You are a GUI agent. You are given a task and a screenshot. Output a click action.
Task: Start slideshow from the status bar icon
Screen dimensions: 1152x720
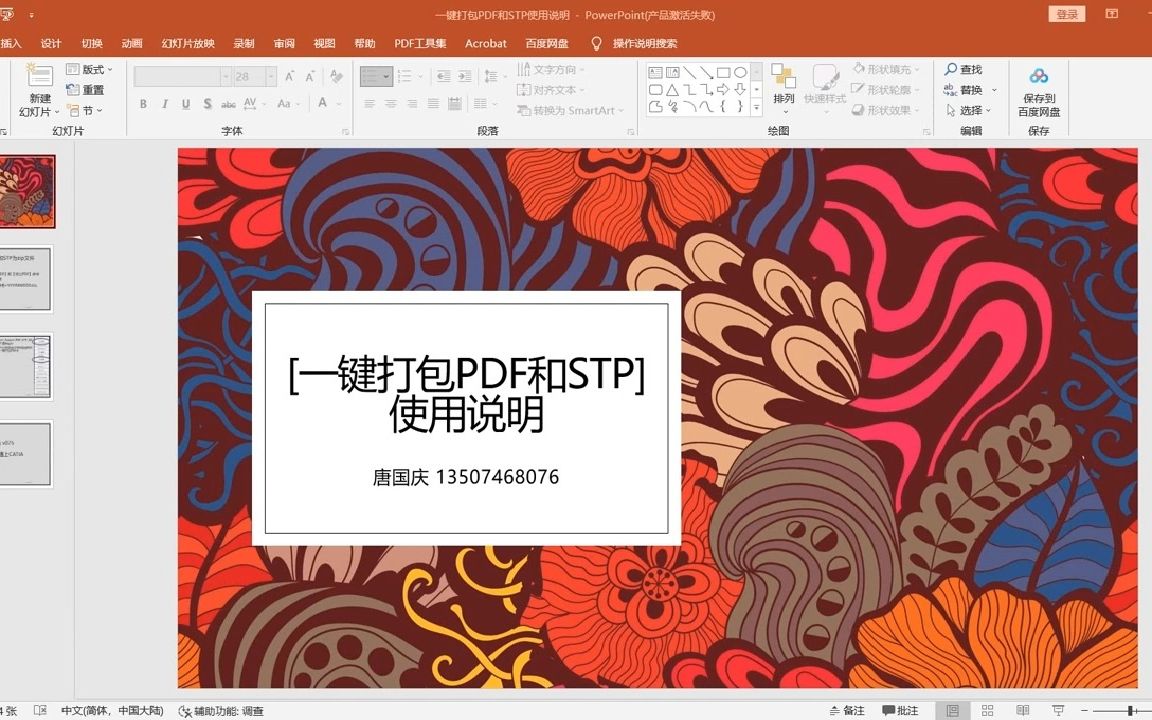[x=1060, y=711]
